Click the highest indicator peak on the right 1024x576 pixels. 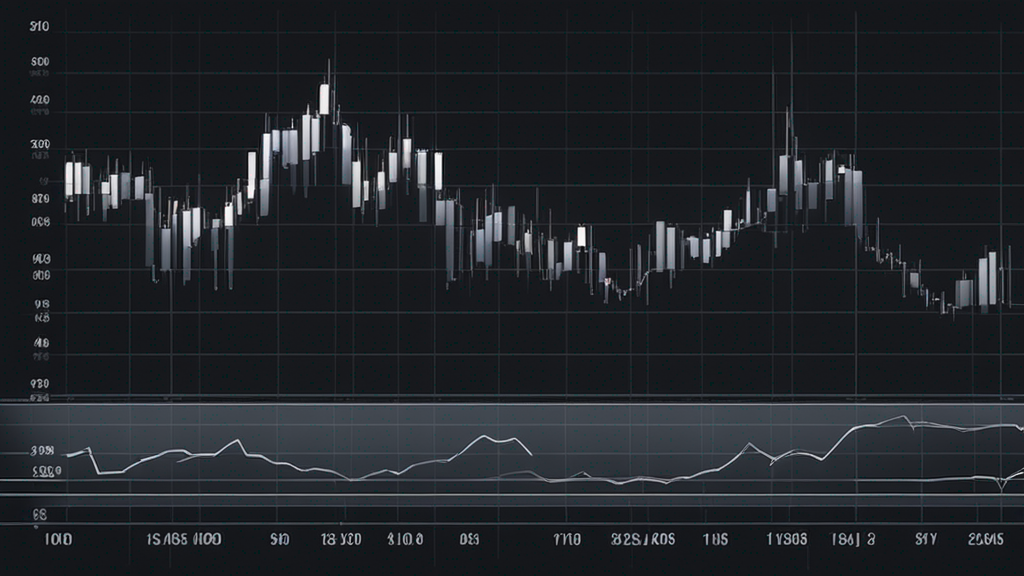(906, 417)
